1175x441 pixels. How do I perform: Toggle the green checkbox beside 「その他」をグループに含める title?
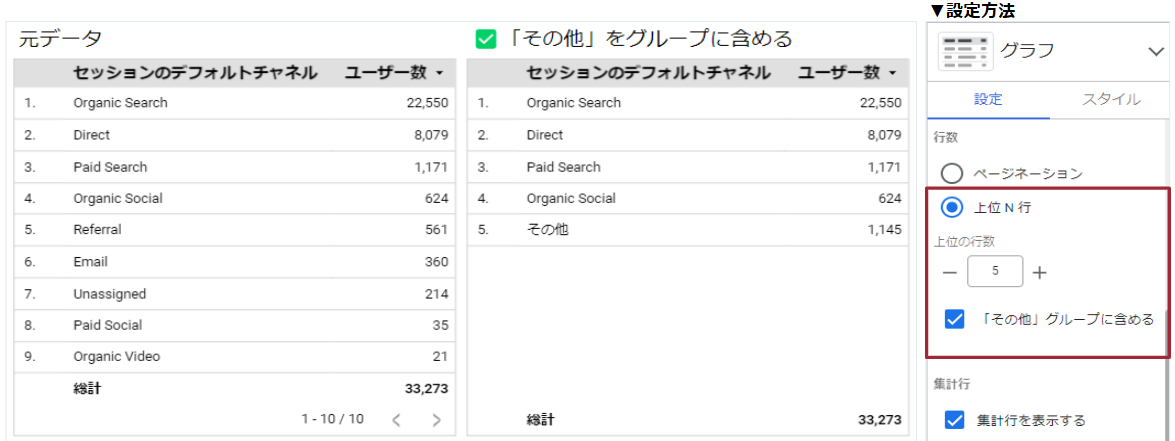(x=486, y=39)
